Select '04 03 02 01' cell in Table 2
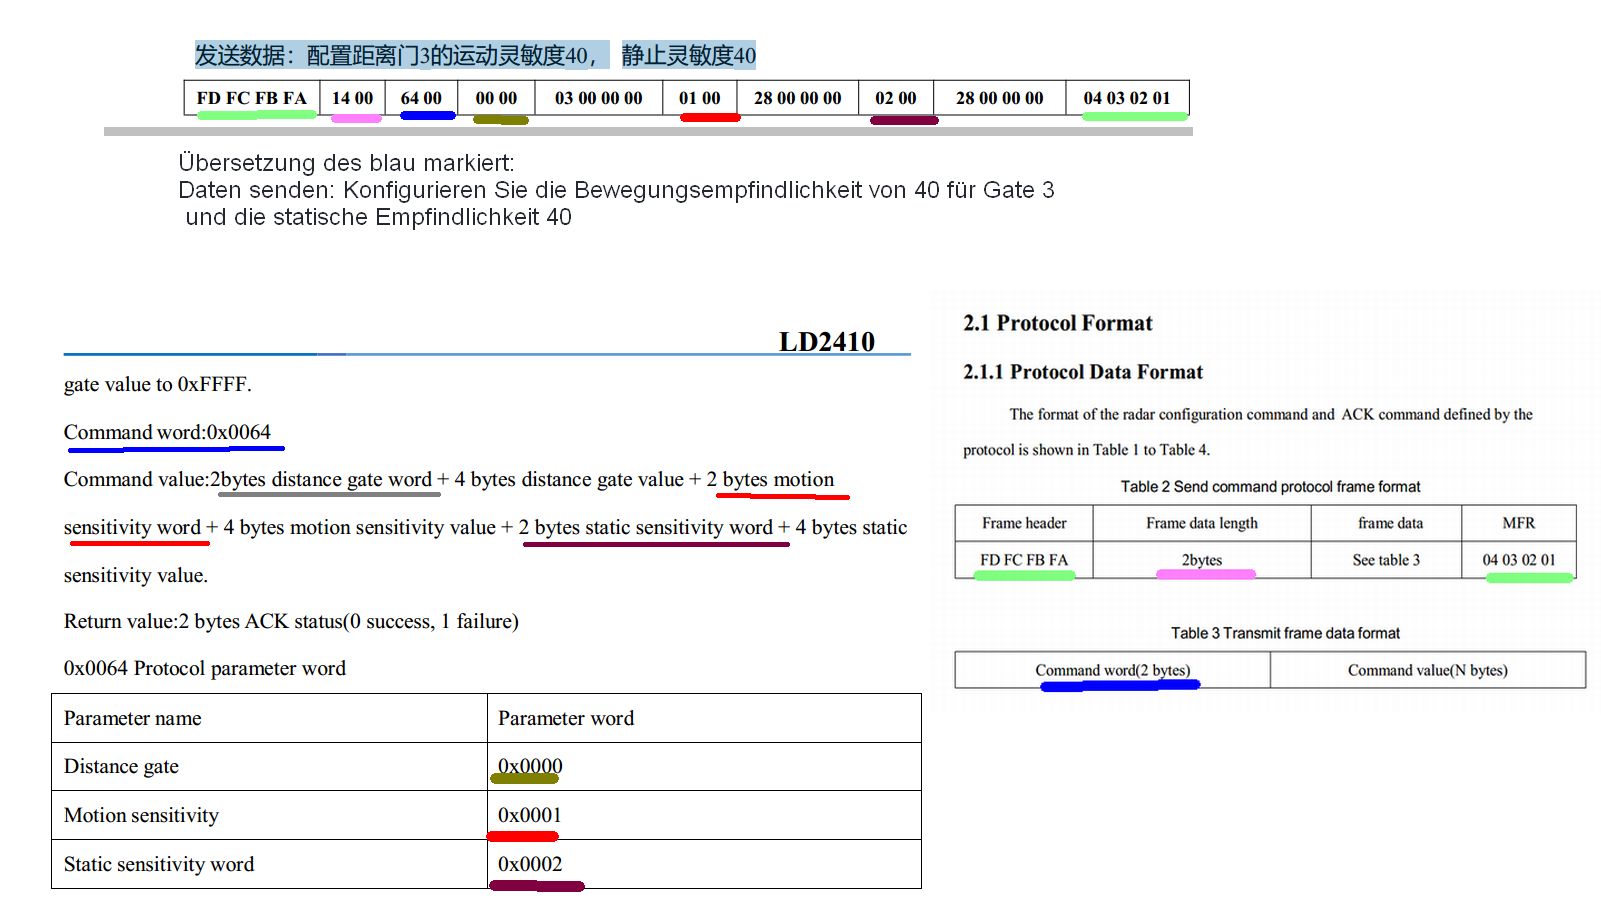The height and width of the screenshot is (910, 1601). [1519, 560]
